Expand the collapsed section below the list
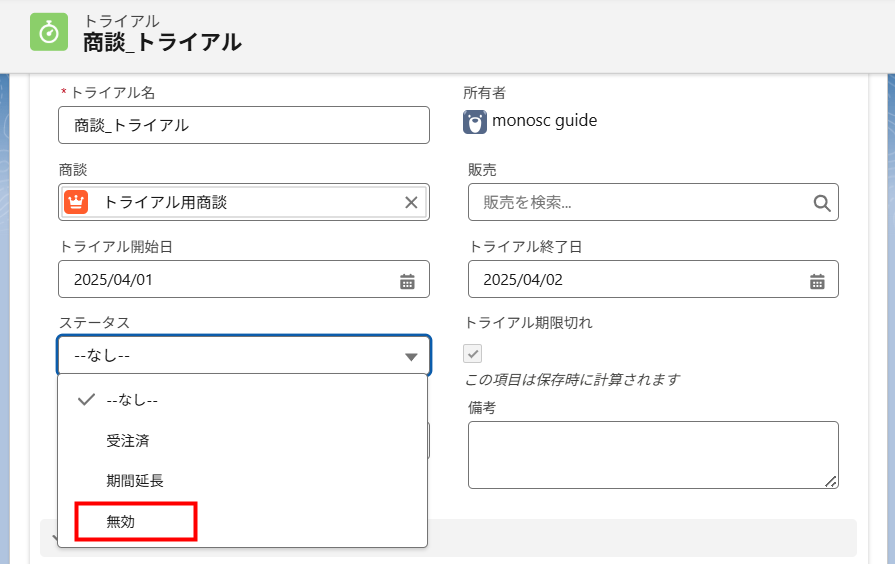 (x=50, y=538)
